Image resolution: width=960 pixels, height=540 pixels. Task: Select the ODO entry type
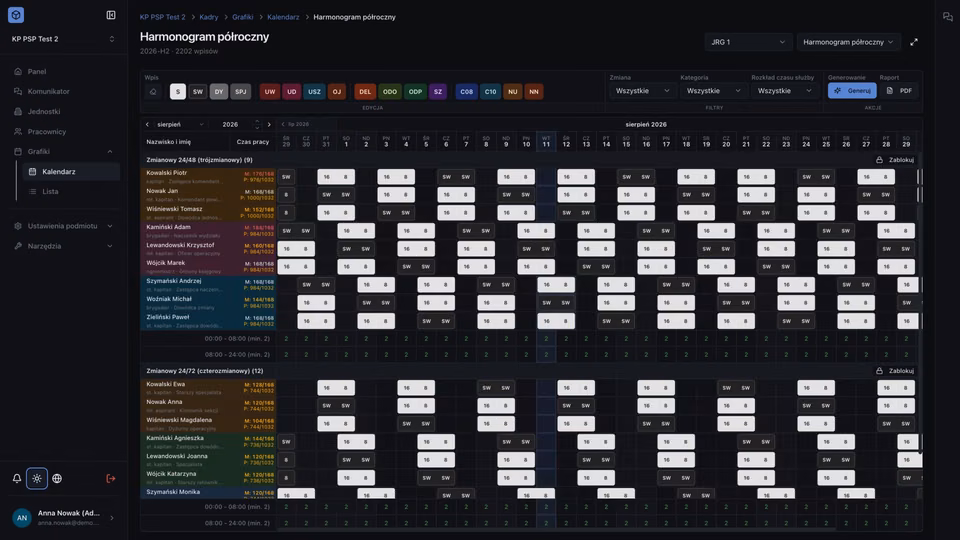coord(390,92)
